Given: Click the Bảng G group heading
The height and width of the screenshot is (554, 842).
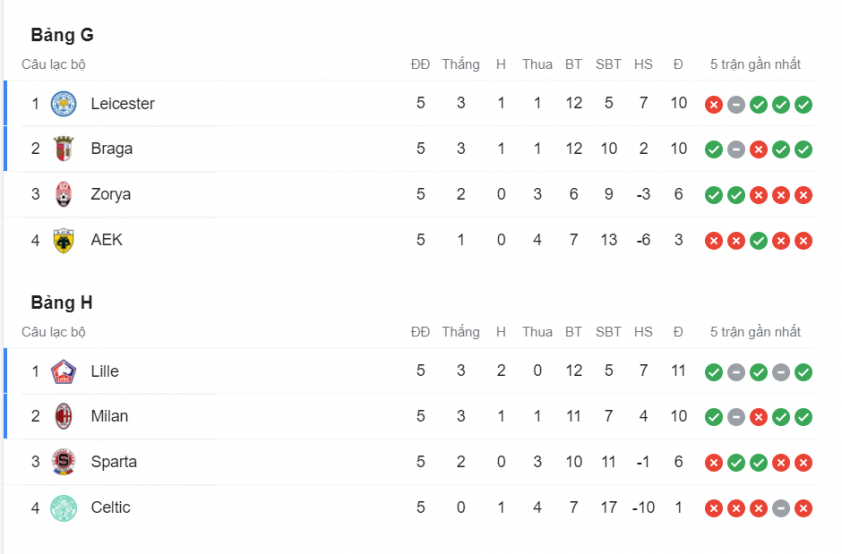Looking at the screenshot, I should point(62,35).
